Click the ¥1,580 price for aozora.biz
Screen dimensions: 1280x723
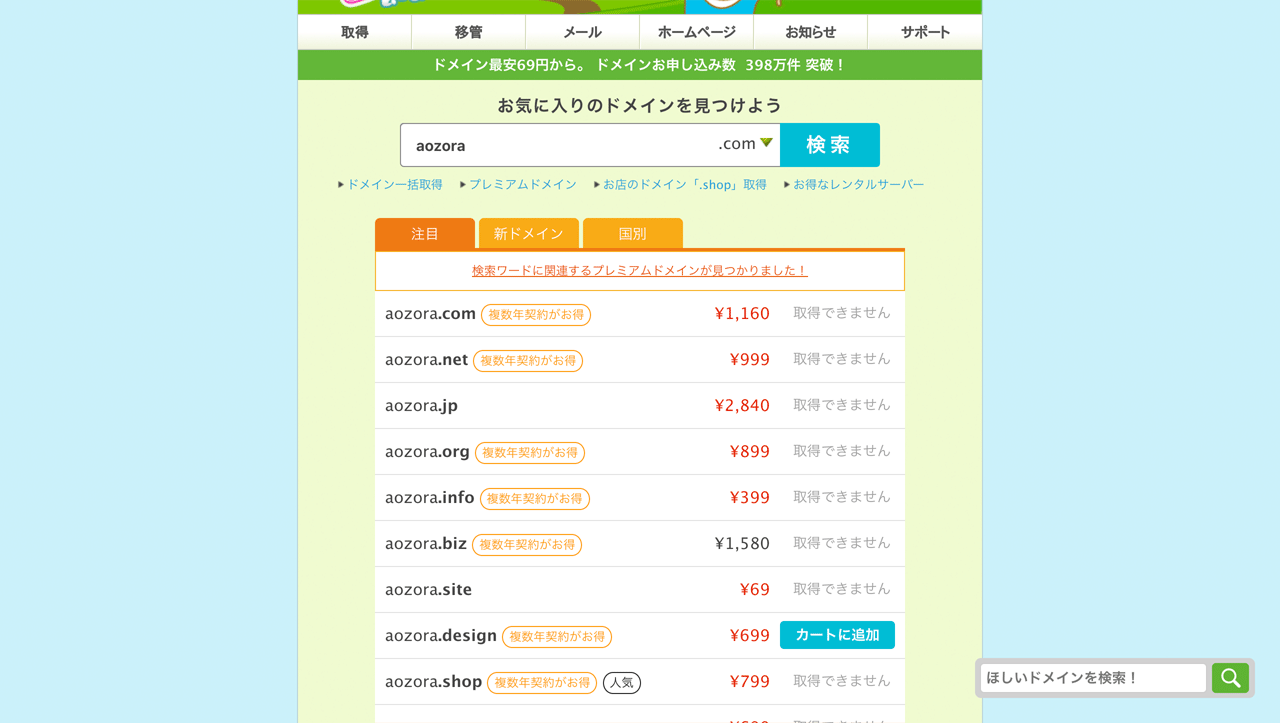742,544
